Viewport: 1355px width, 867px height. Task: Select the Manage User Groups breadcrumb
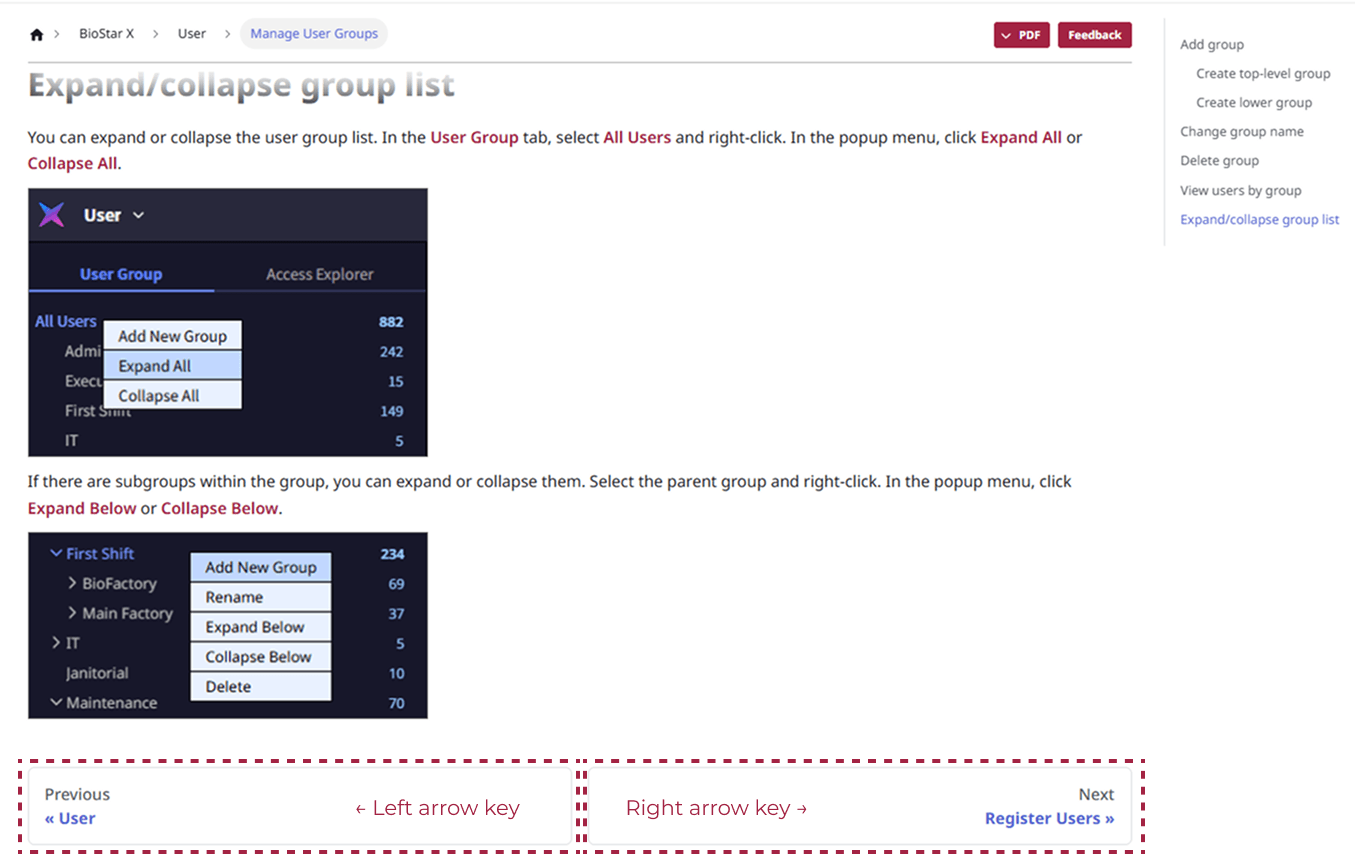click(x=314, y=34)
